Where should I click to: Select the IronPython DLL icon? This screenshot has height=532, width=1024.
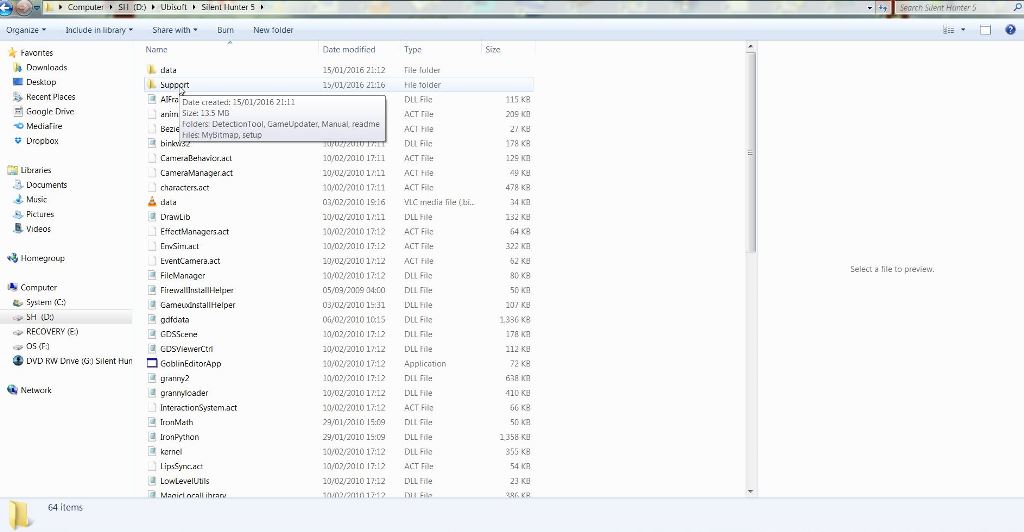click(x=152, y=437)
